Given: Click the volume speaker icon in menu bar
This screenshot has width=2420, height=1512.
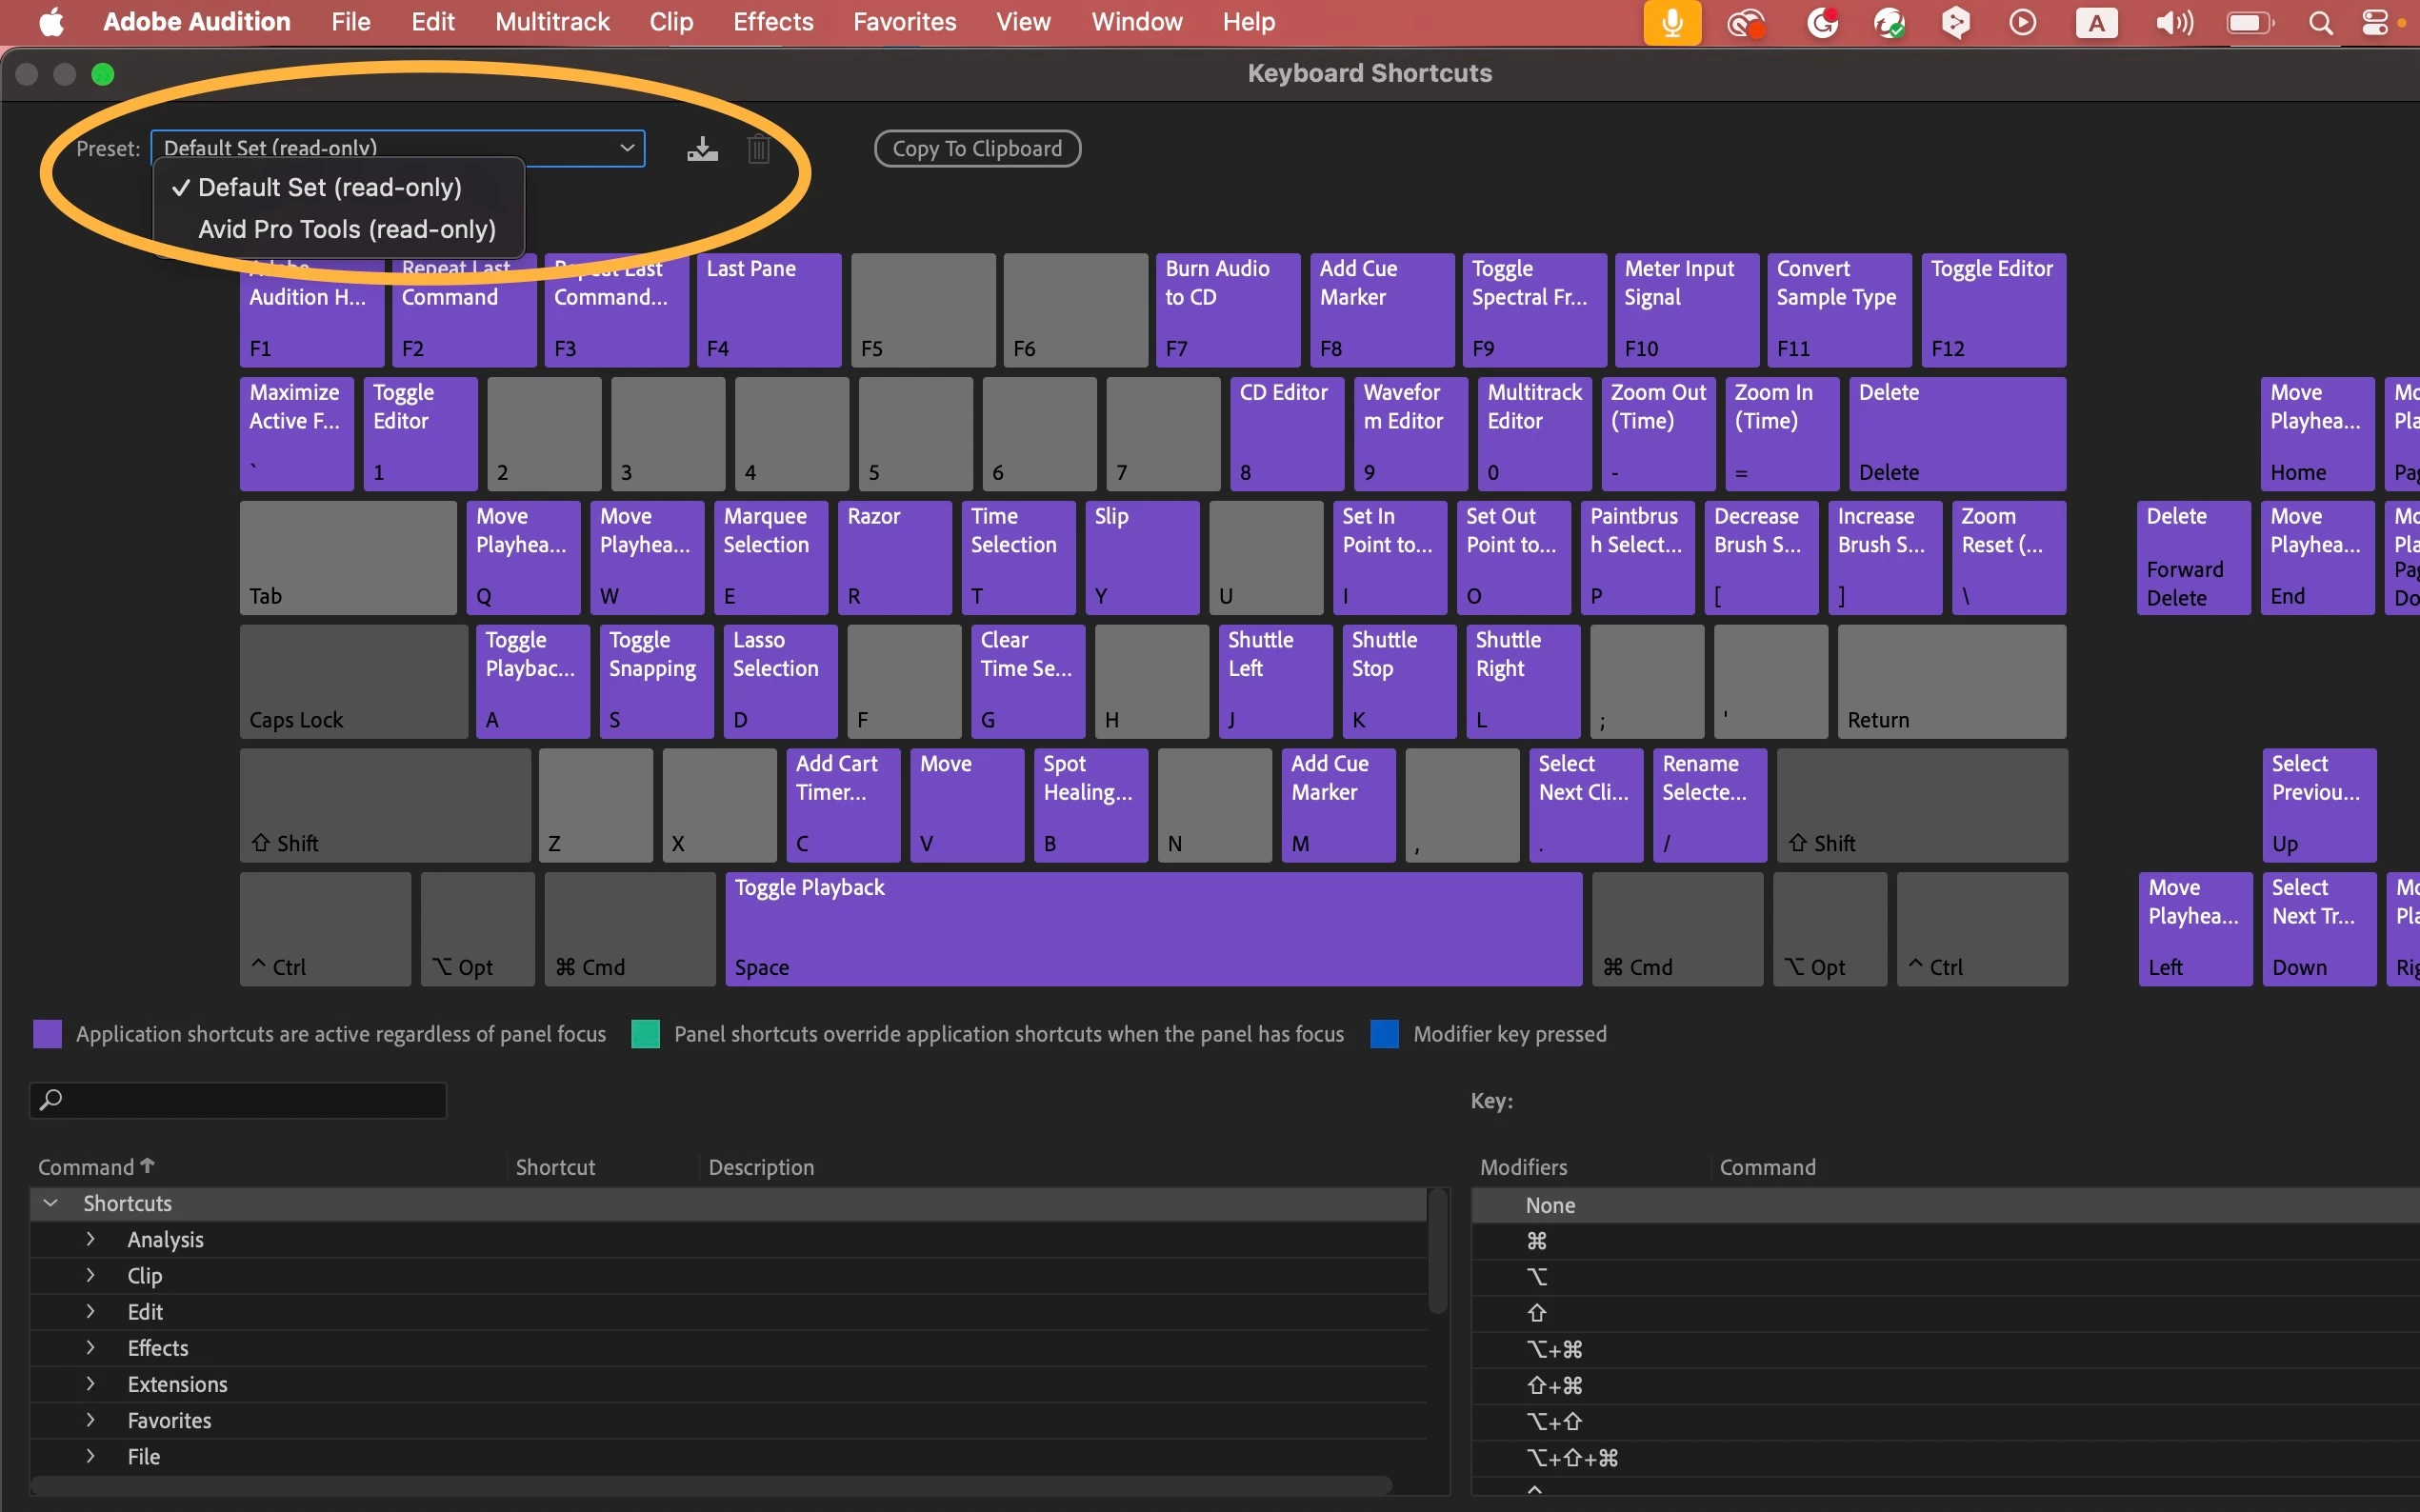Looking at the screenshot, I should (2173, 22).
